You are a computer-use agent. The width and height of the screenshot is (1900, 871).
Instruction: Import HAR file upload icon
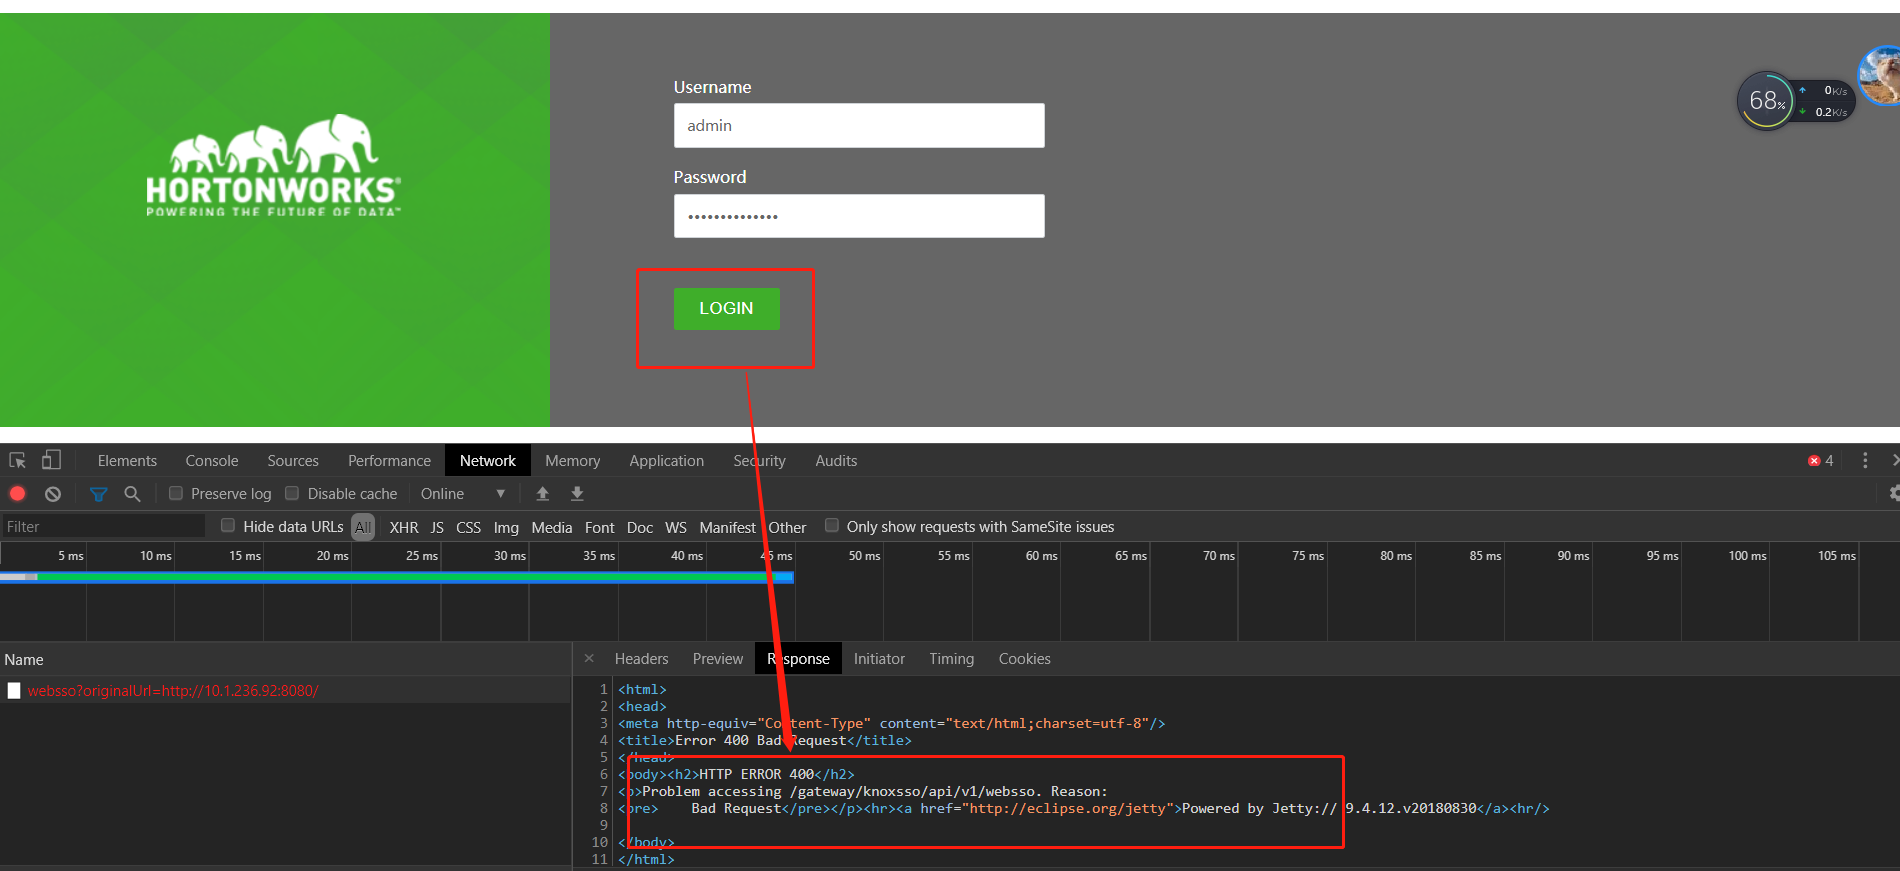(x=543, y=493)
